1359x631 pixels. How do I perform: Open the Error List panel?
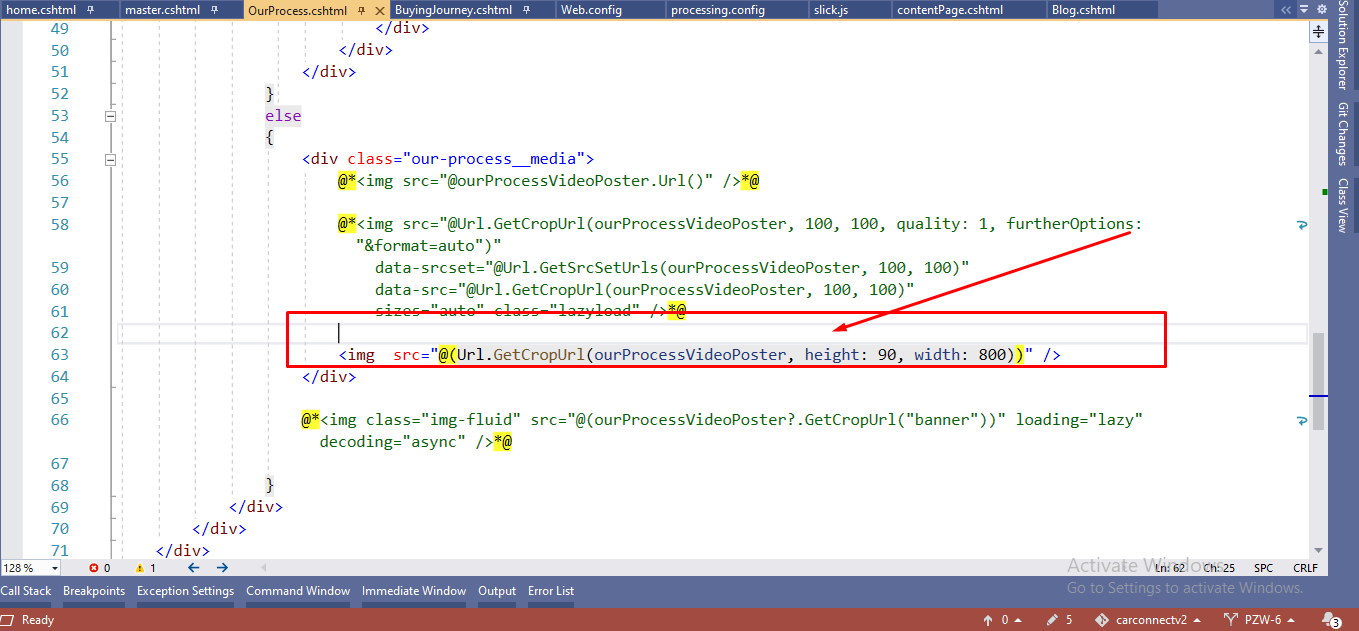(550, 591)
